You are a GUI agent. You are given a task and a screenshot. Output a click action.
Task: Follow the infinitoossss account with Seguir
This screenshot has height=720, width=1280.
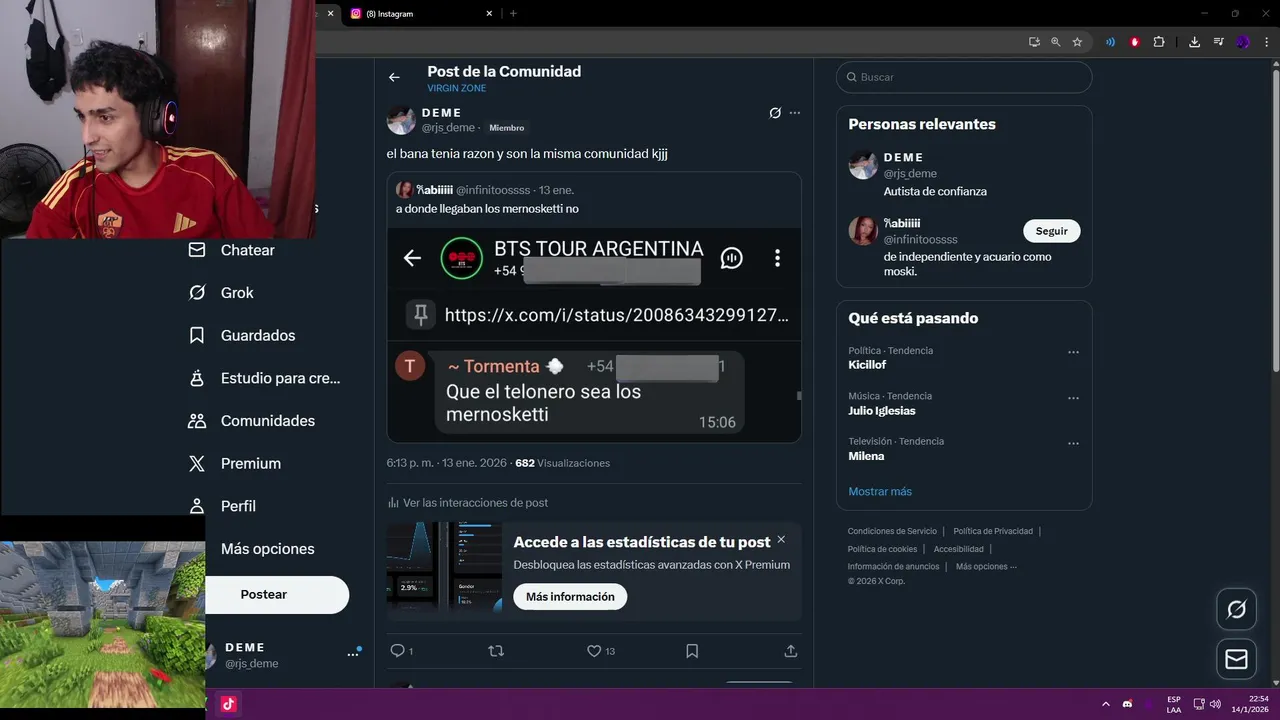[x=1051, y=231]
